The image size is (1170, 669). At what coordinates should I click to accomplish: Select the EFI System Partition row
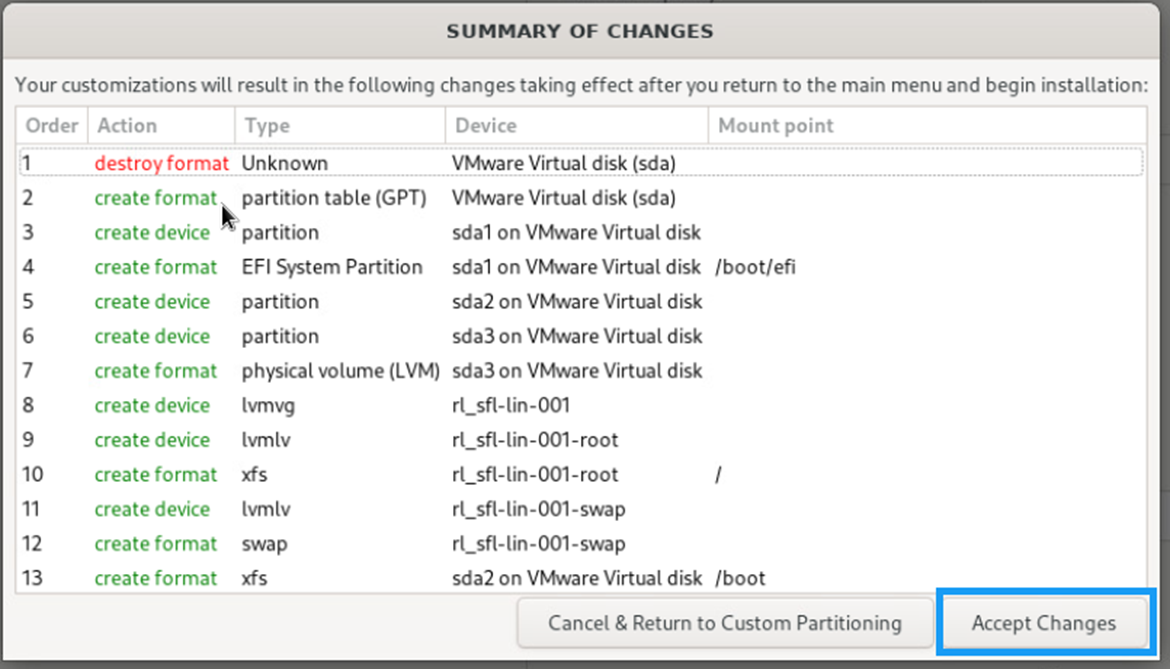pyautogui.click(x=581, y=267)
